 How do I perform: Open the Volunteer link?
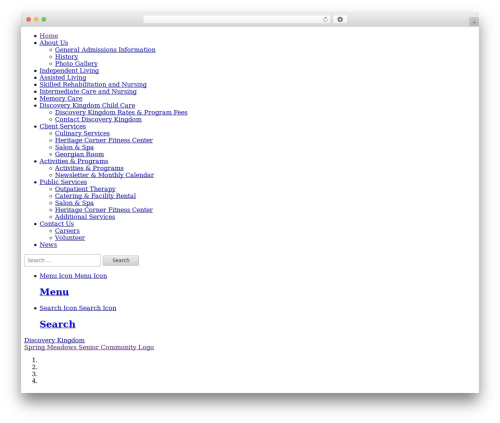click(x=70, y=238)
